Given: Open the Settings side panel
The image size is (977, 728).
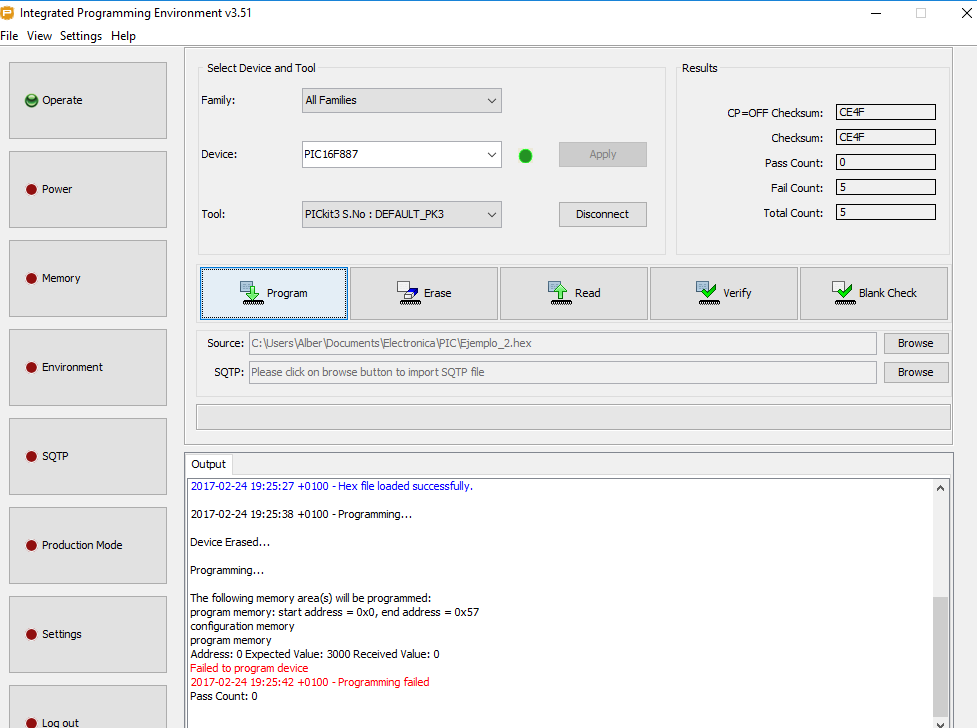Looking at the screenshot, I should 88,635.
